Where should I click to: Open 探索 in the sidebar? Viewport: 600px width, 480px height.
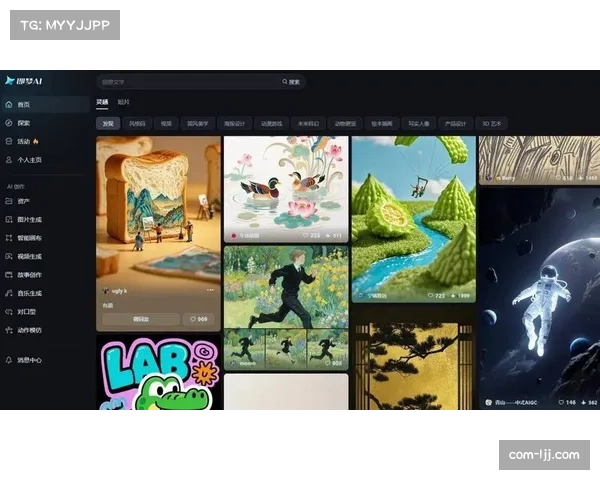(46, 123)
